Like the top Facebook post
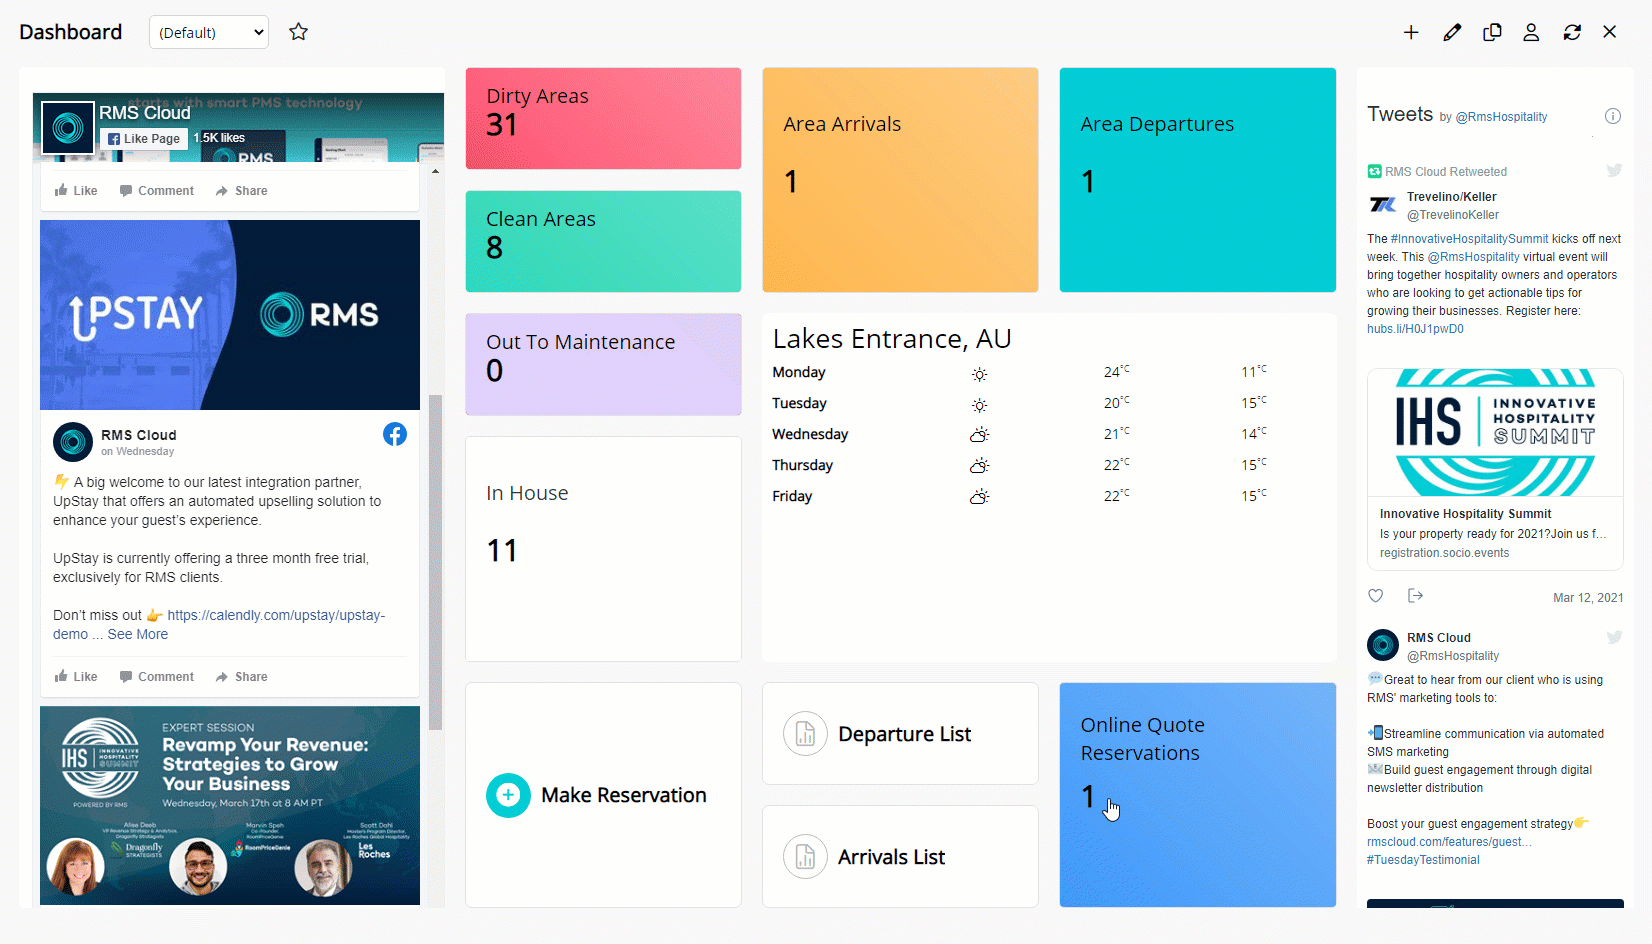Viewport: 1652px width, 944px height. point(76,191)
